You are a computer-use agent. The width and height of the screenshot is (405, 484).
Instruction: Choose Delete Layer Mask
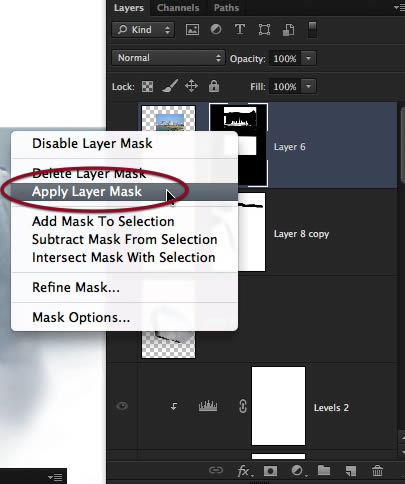click(x=125, y=173)
